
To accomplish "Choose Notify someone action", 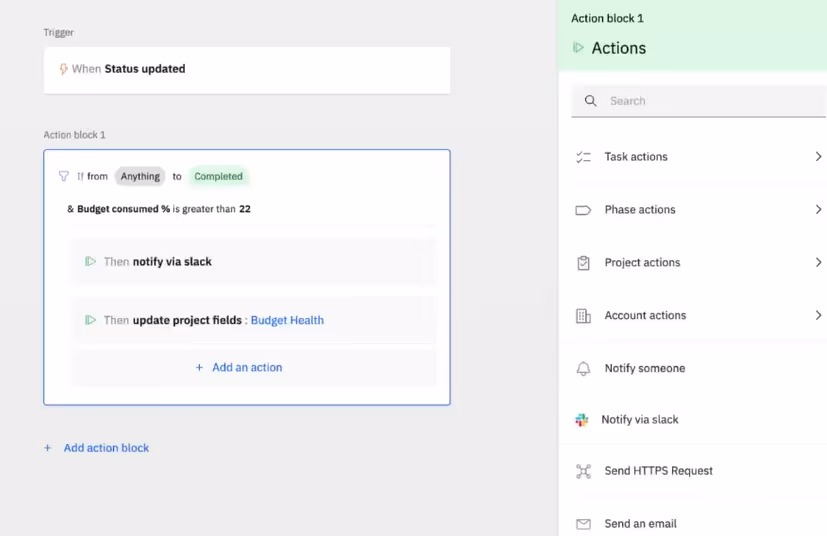I will 698,368.
